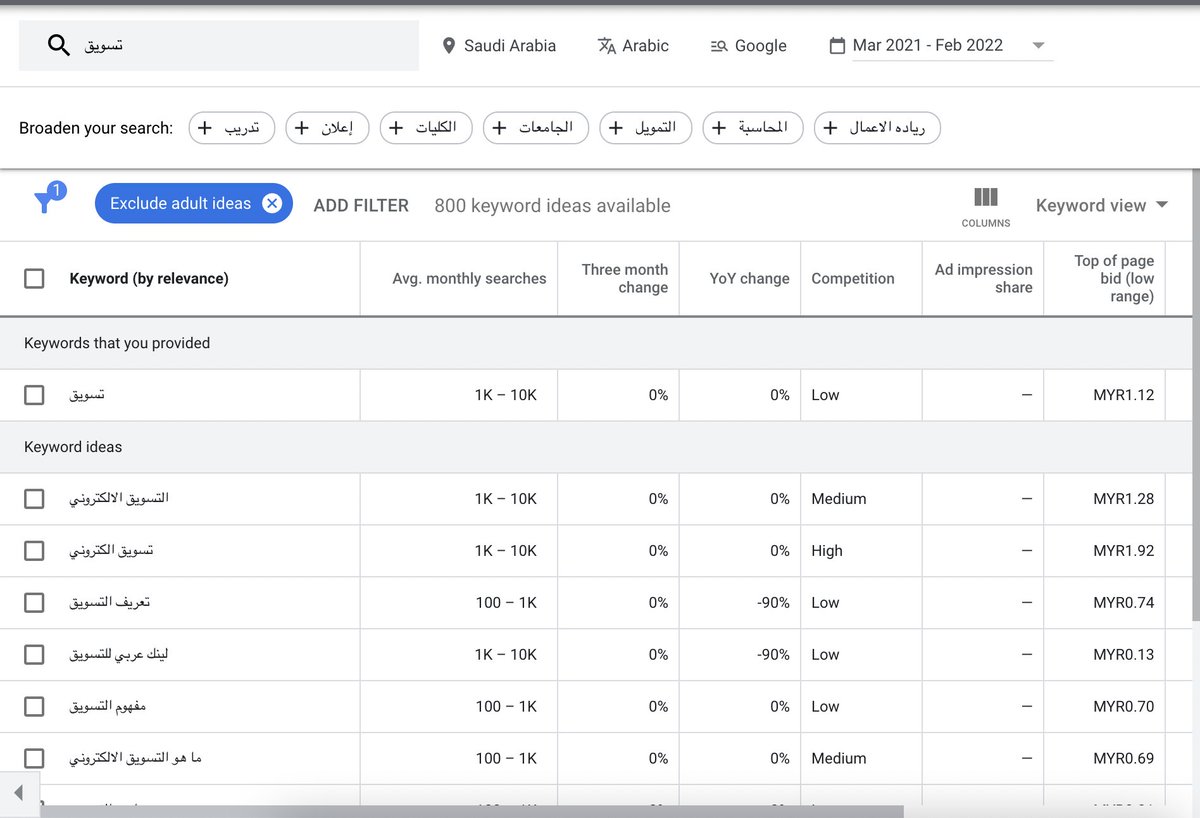Click keyword text مفهوم التسويق
The image size is (1200, 818).
point(108,707)
